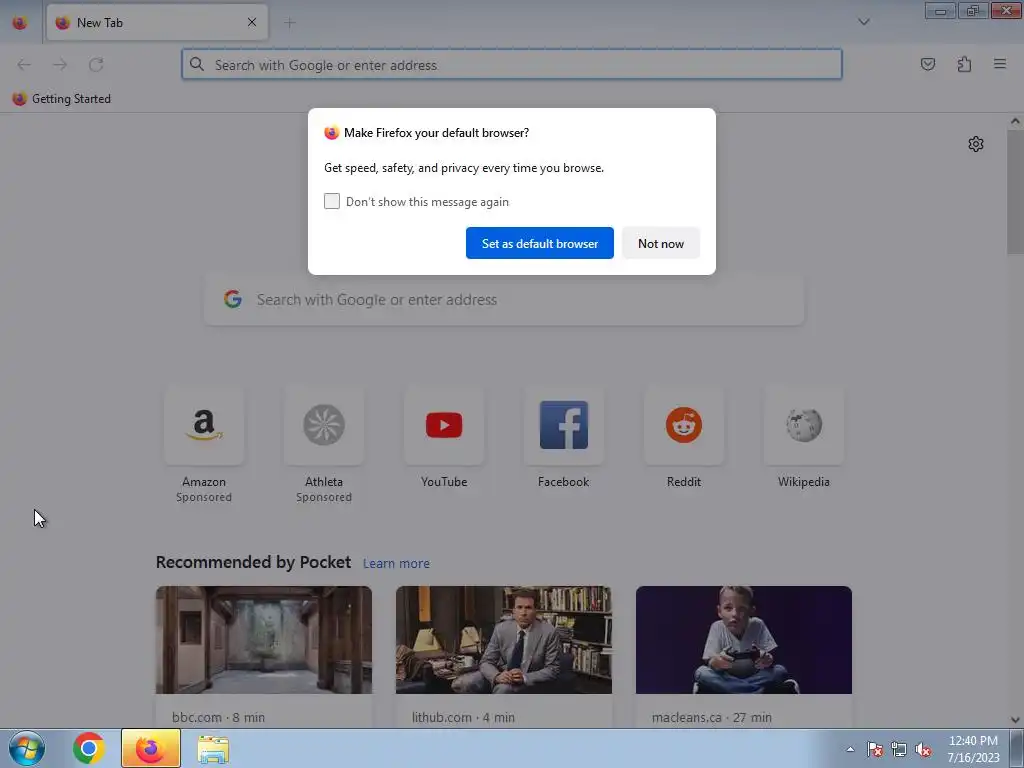Open the List all tabs chevron
Screen dimensions: 1024x768
click(863, 22)
